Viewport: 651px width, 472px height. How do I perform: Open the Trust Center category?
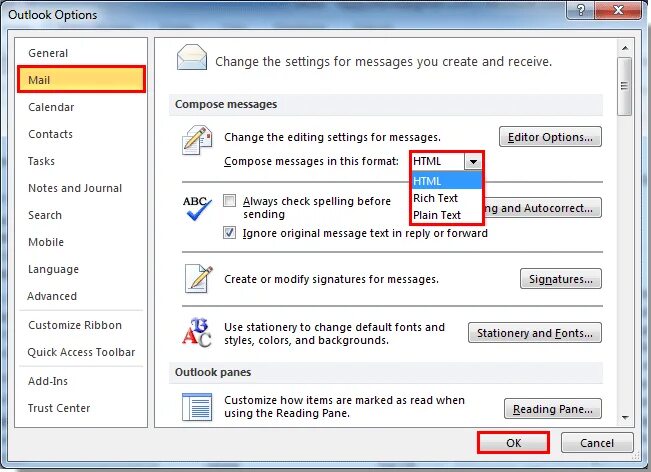pos(81,408)
